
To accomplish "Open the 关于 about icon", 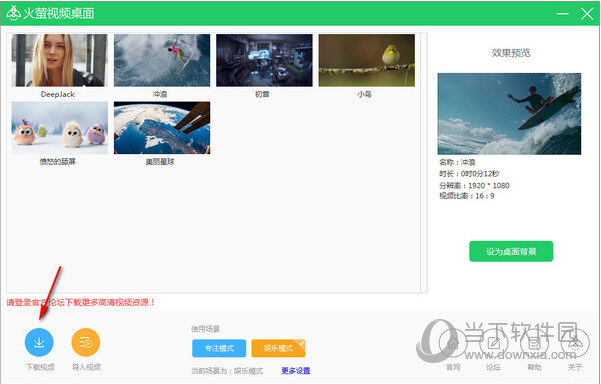I will click(575, 342).
